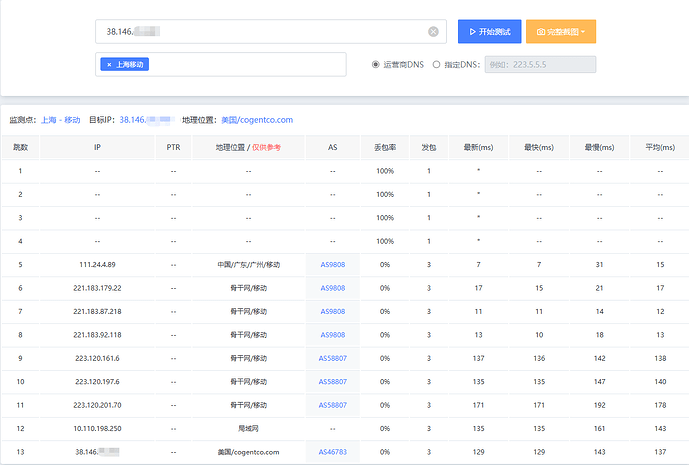Select the 指定DNS radio option

pos(437,65)
